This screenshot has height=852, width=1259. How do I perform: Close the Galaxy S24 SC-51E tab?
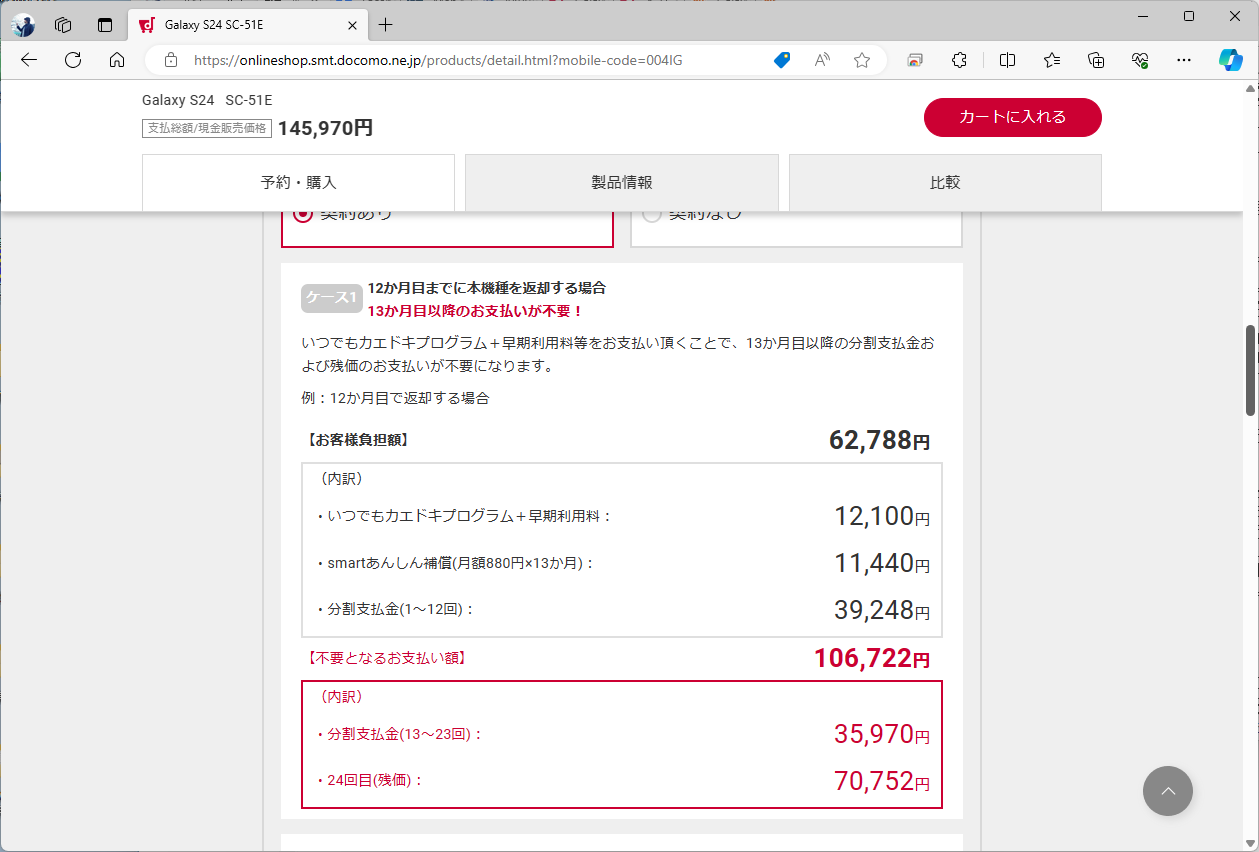pyautogui.click(x=352, y=25)
